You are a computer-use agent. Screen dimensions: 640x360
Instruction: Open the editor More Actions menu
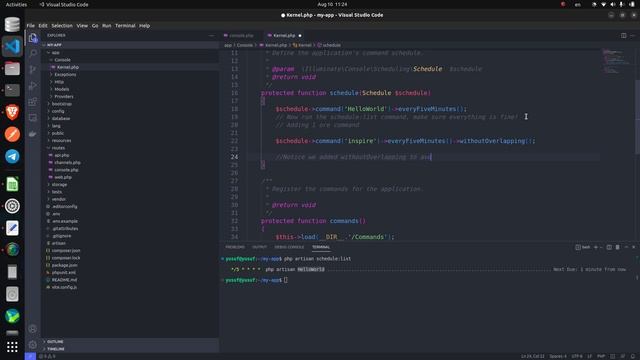pos(633,36)
